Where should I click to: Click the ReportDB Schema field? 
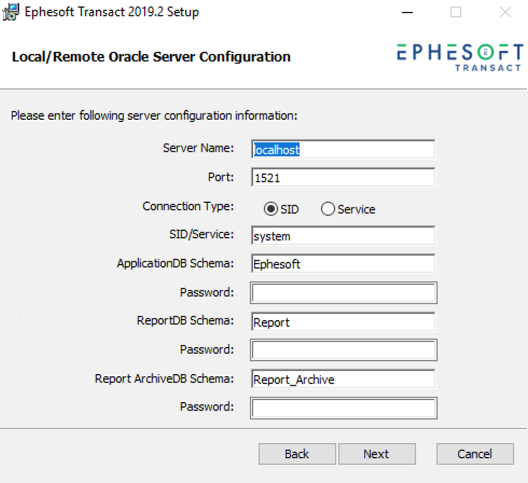click(343, 322)
